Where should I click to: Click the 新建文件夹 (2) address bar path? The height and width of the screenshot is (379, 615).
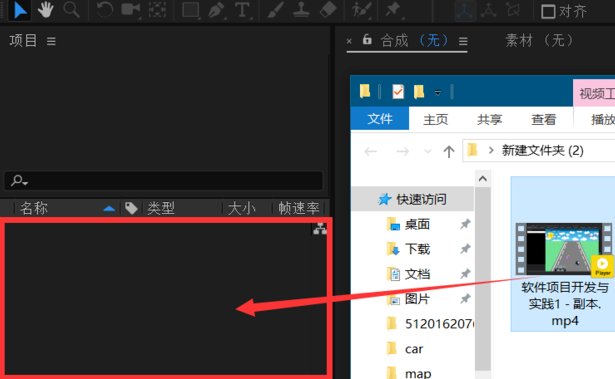pyautogui.click(x=543, y=150)
